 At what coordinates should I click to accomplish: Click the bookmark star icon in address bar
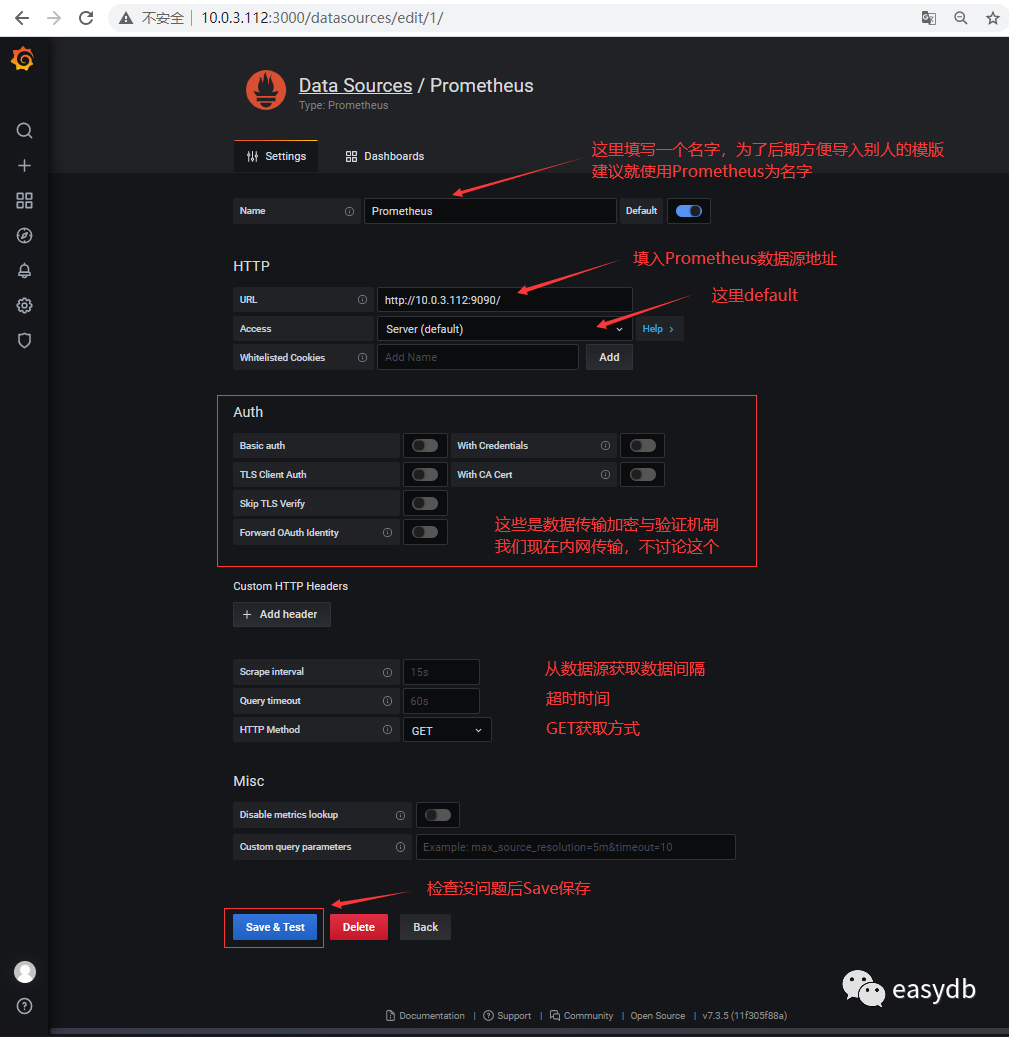(992, 18)
